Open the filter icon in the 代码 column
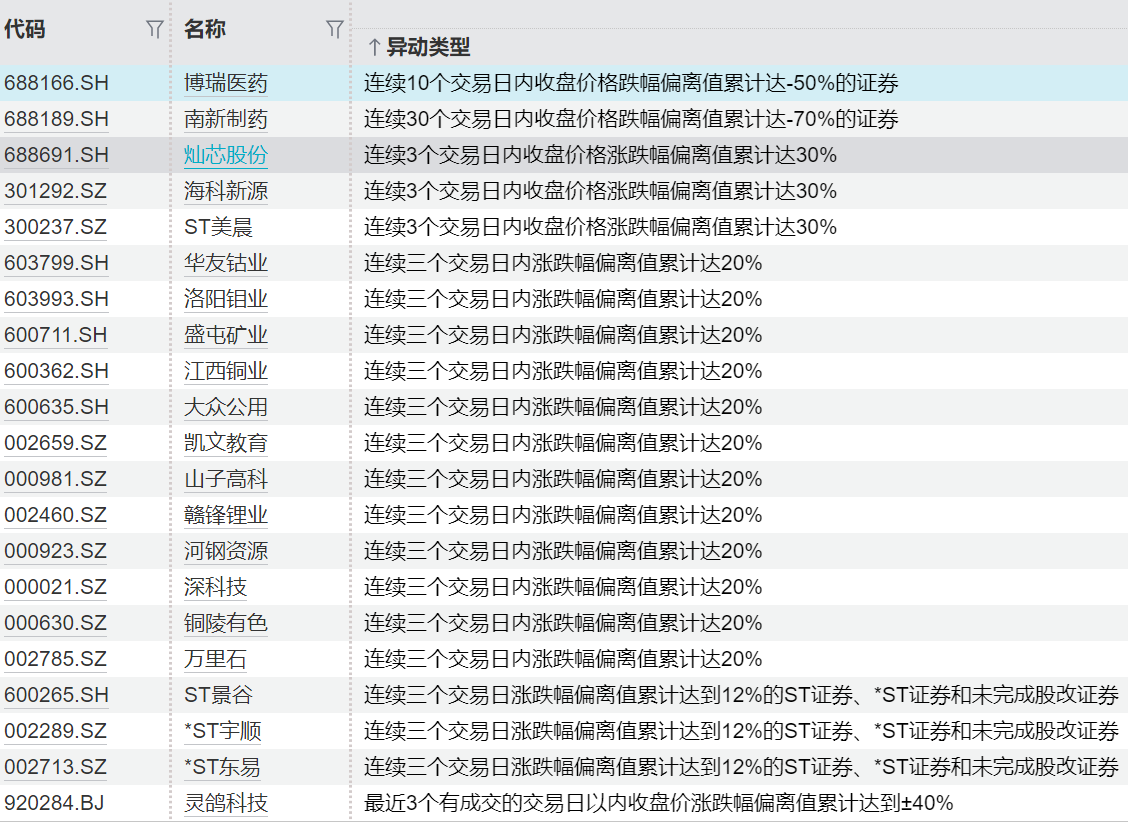1128x822 pixels. pos(155,30)
